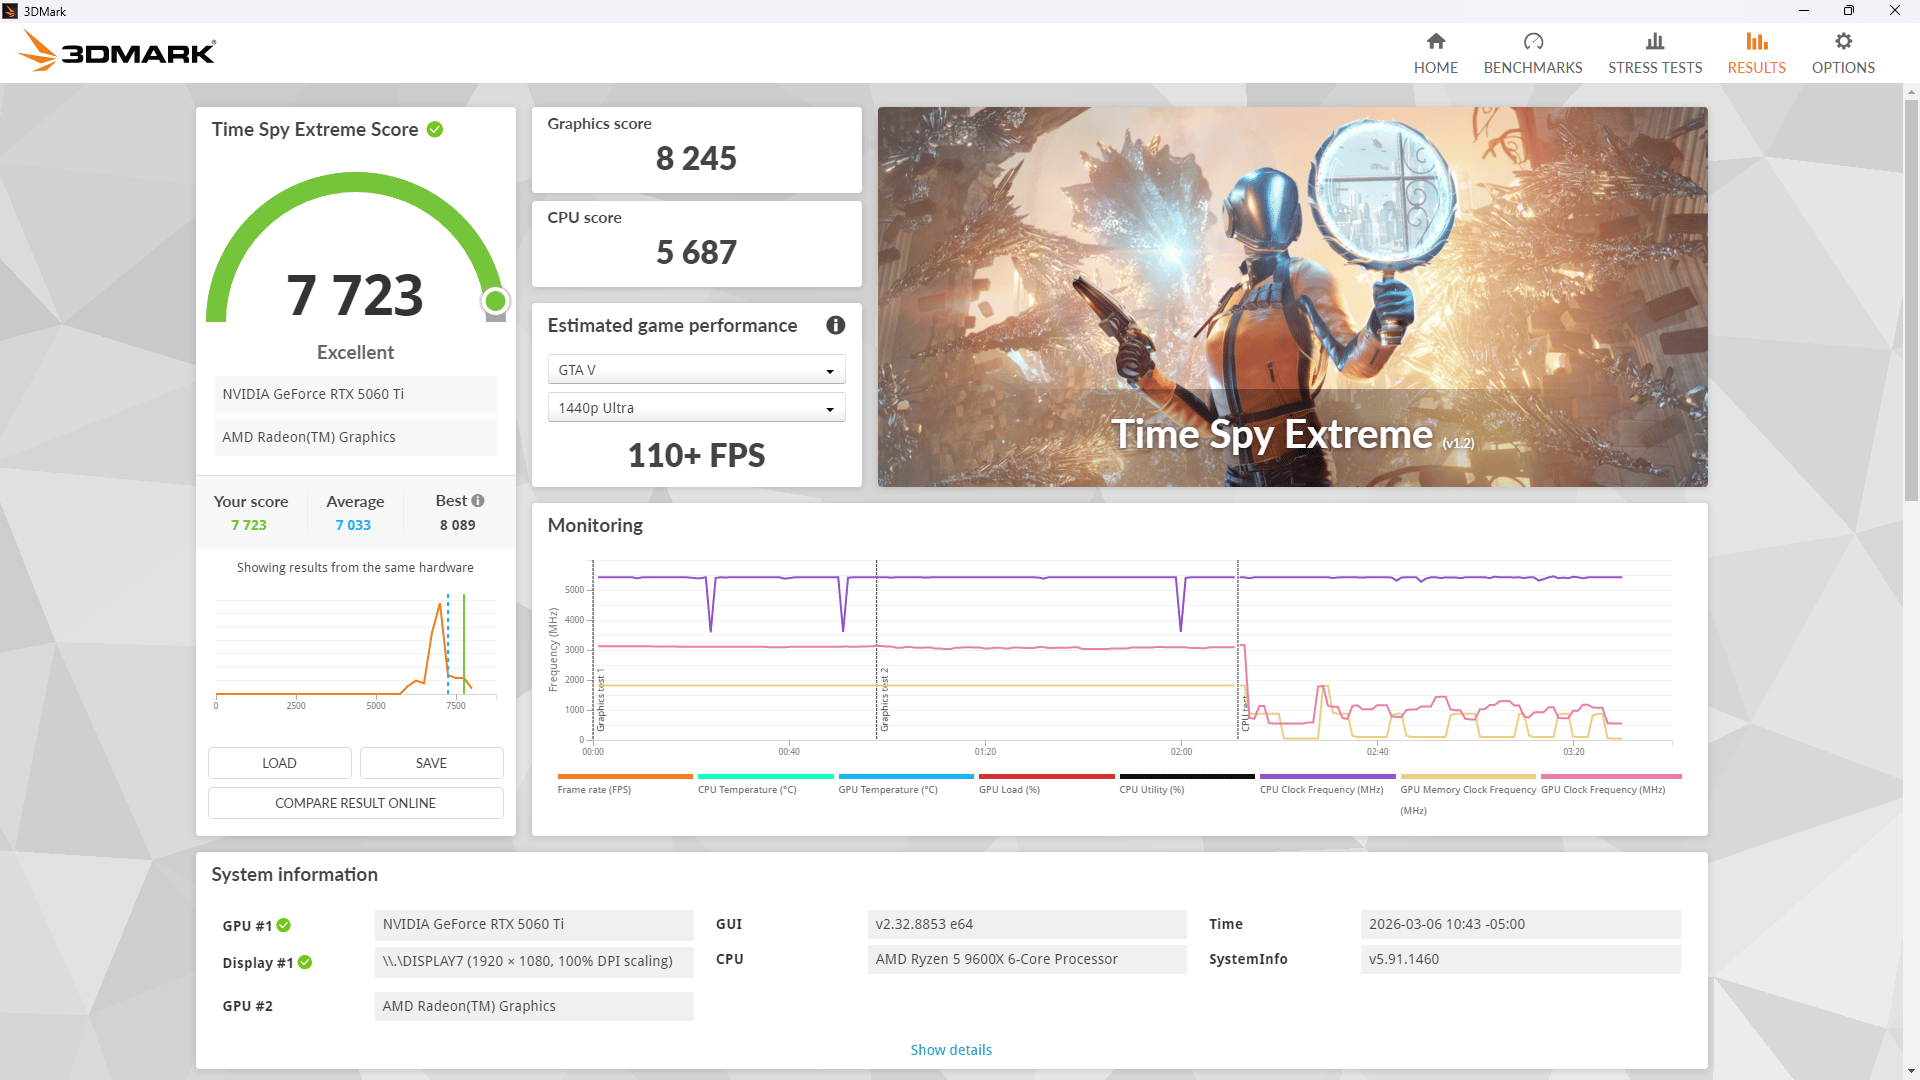Click the score gauge indicator dot

495,300
